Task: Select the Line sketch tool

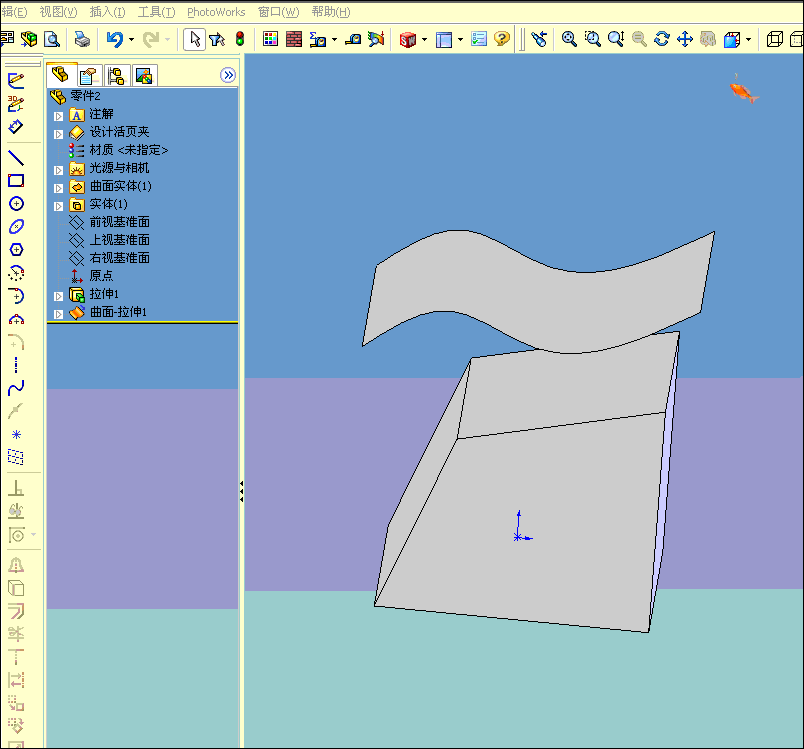Action: click(16, 158)
